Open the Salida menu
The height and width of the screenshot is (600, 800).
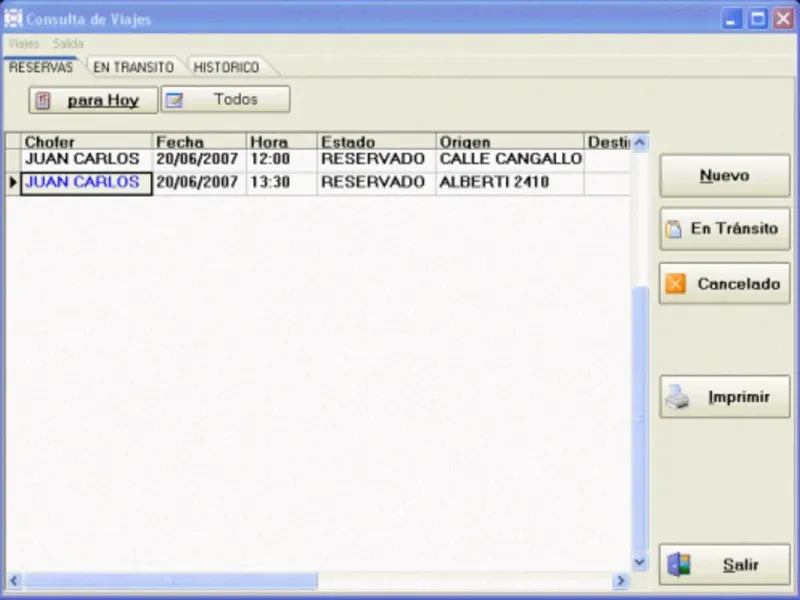coord(68,44)
